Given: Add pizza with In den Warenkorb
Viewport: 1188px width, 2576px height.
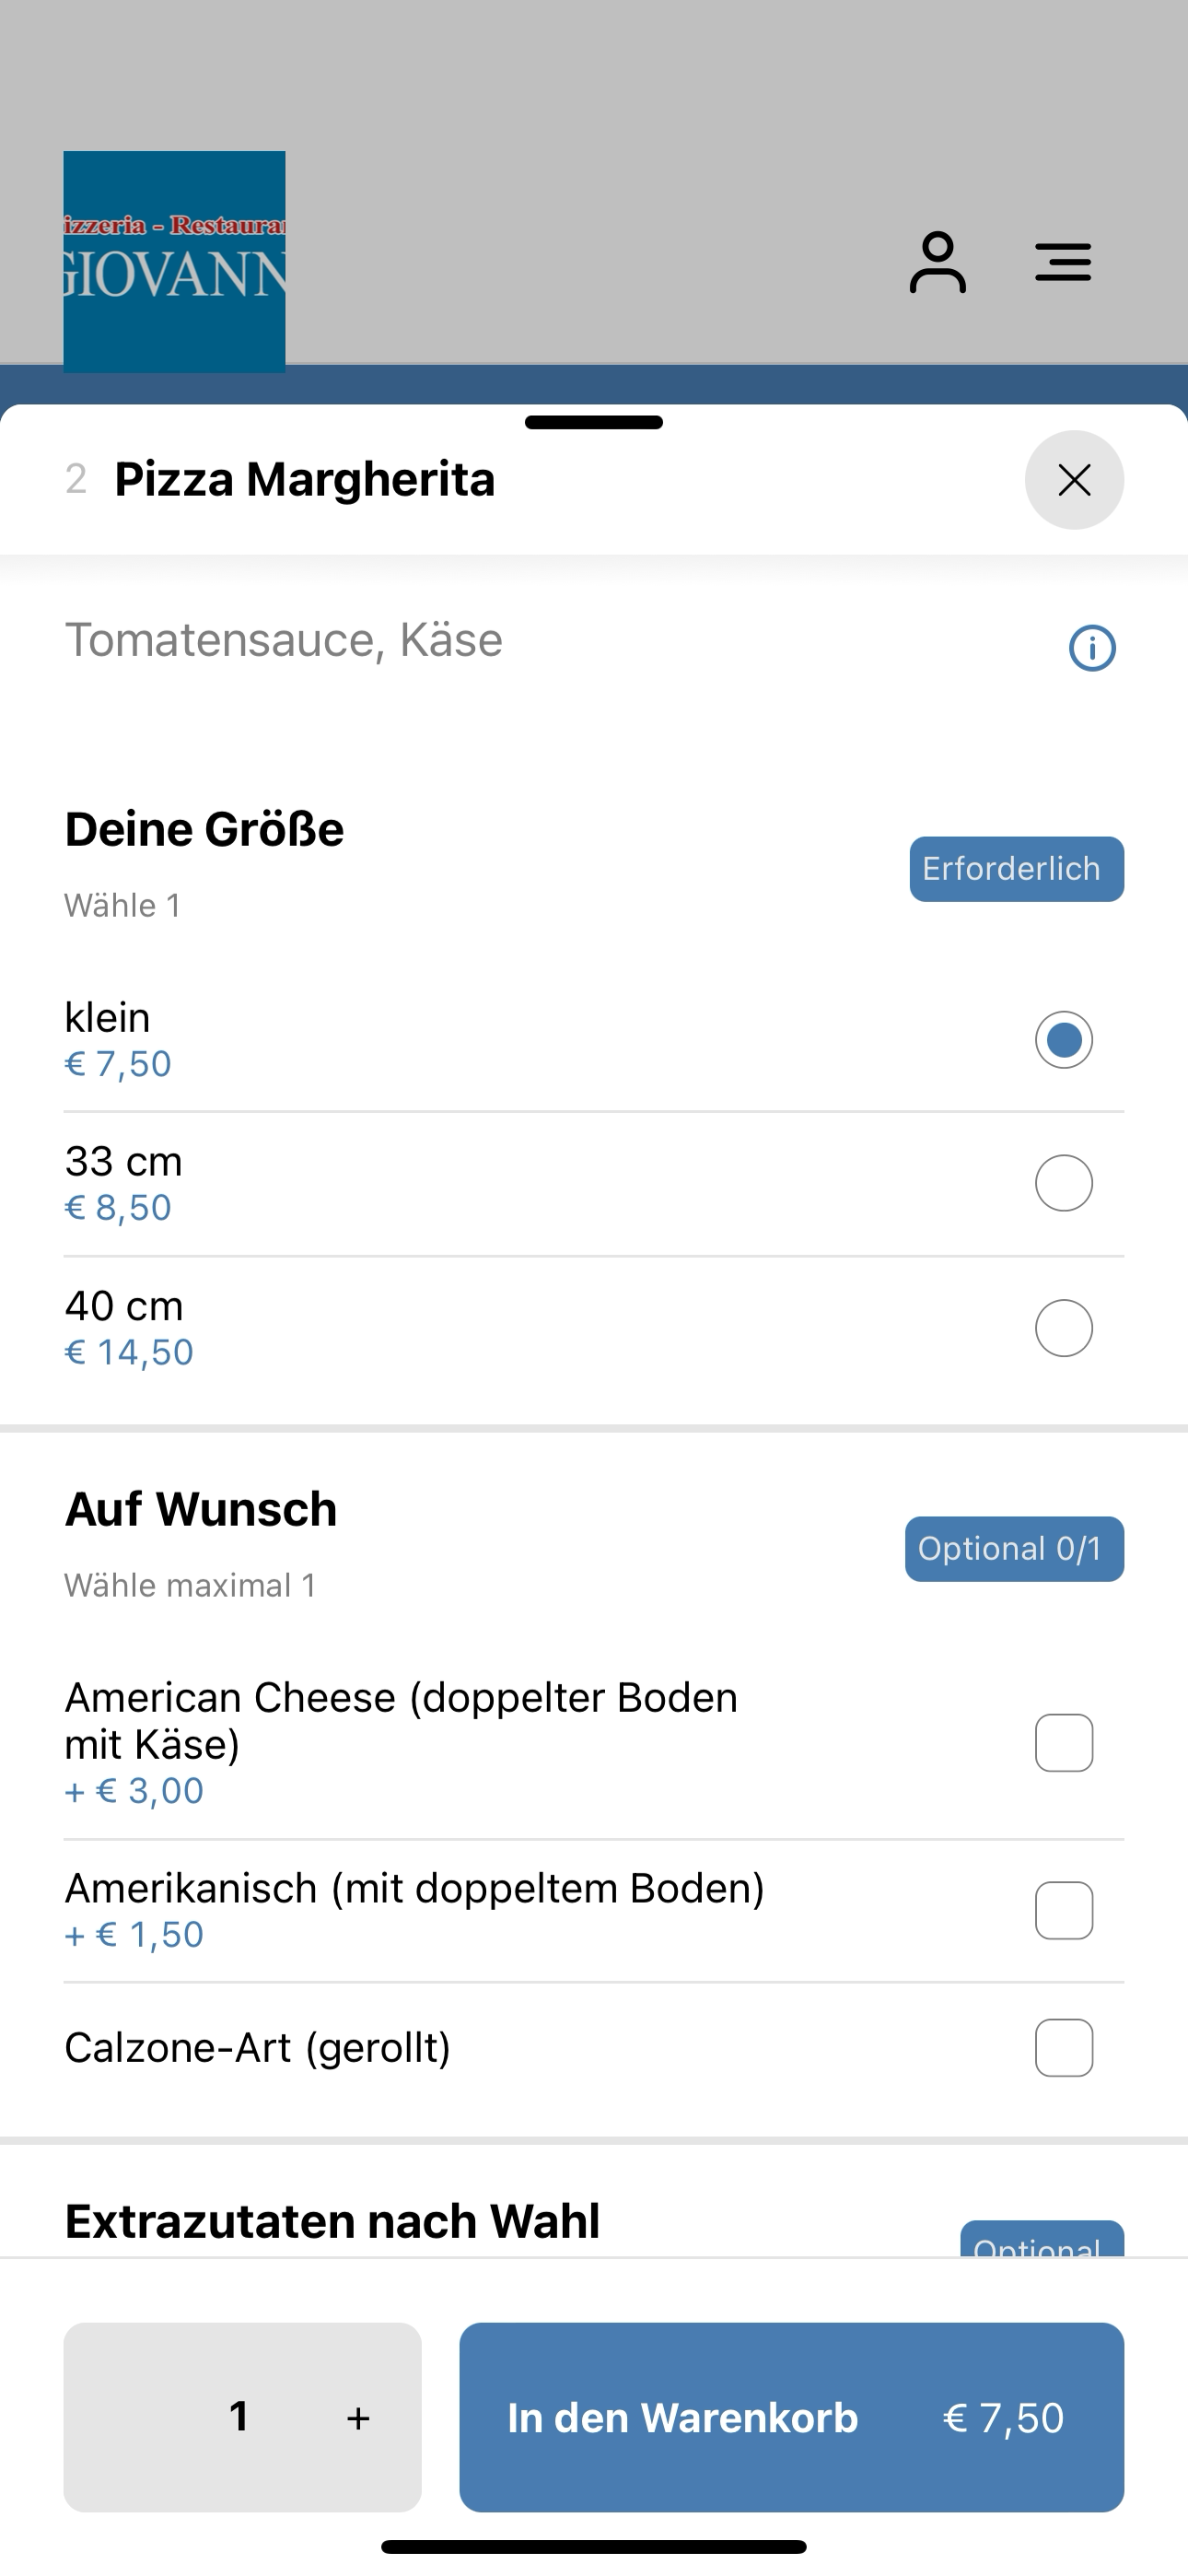Looking at the screenshot, I should tap(791, 2417).
